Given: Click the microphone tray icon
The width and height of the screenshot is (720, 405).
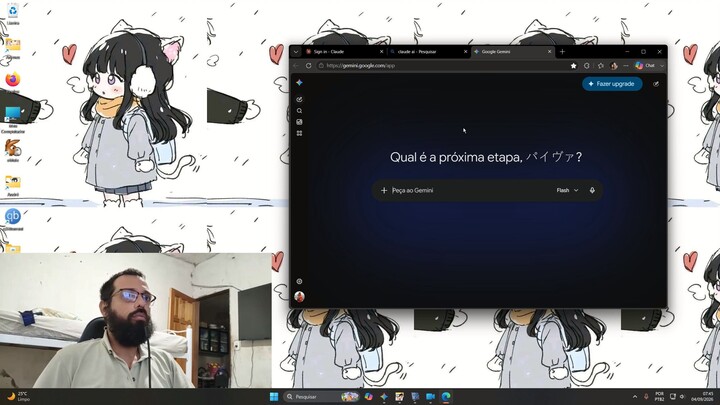Looking at the screenshot, I should (x=646, y=396).
